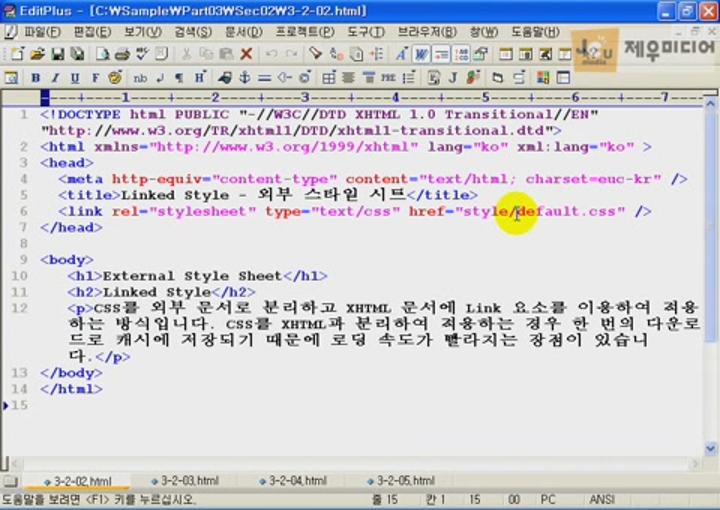
Task: Create a new document from the toolbar
Action: point(17,54)
